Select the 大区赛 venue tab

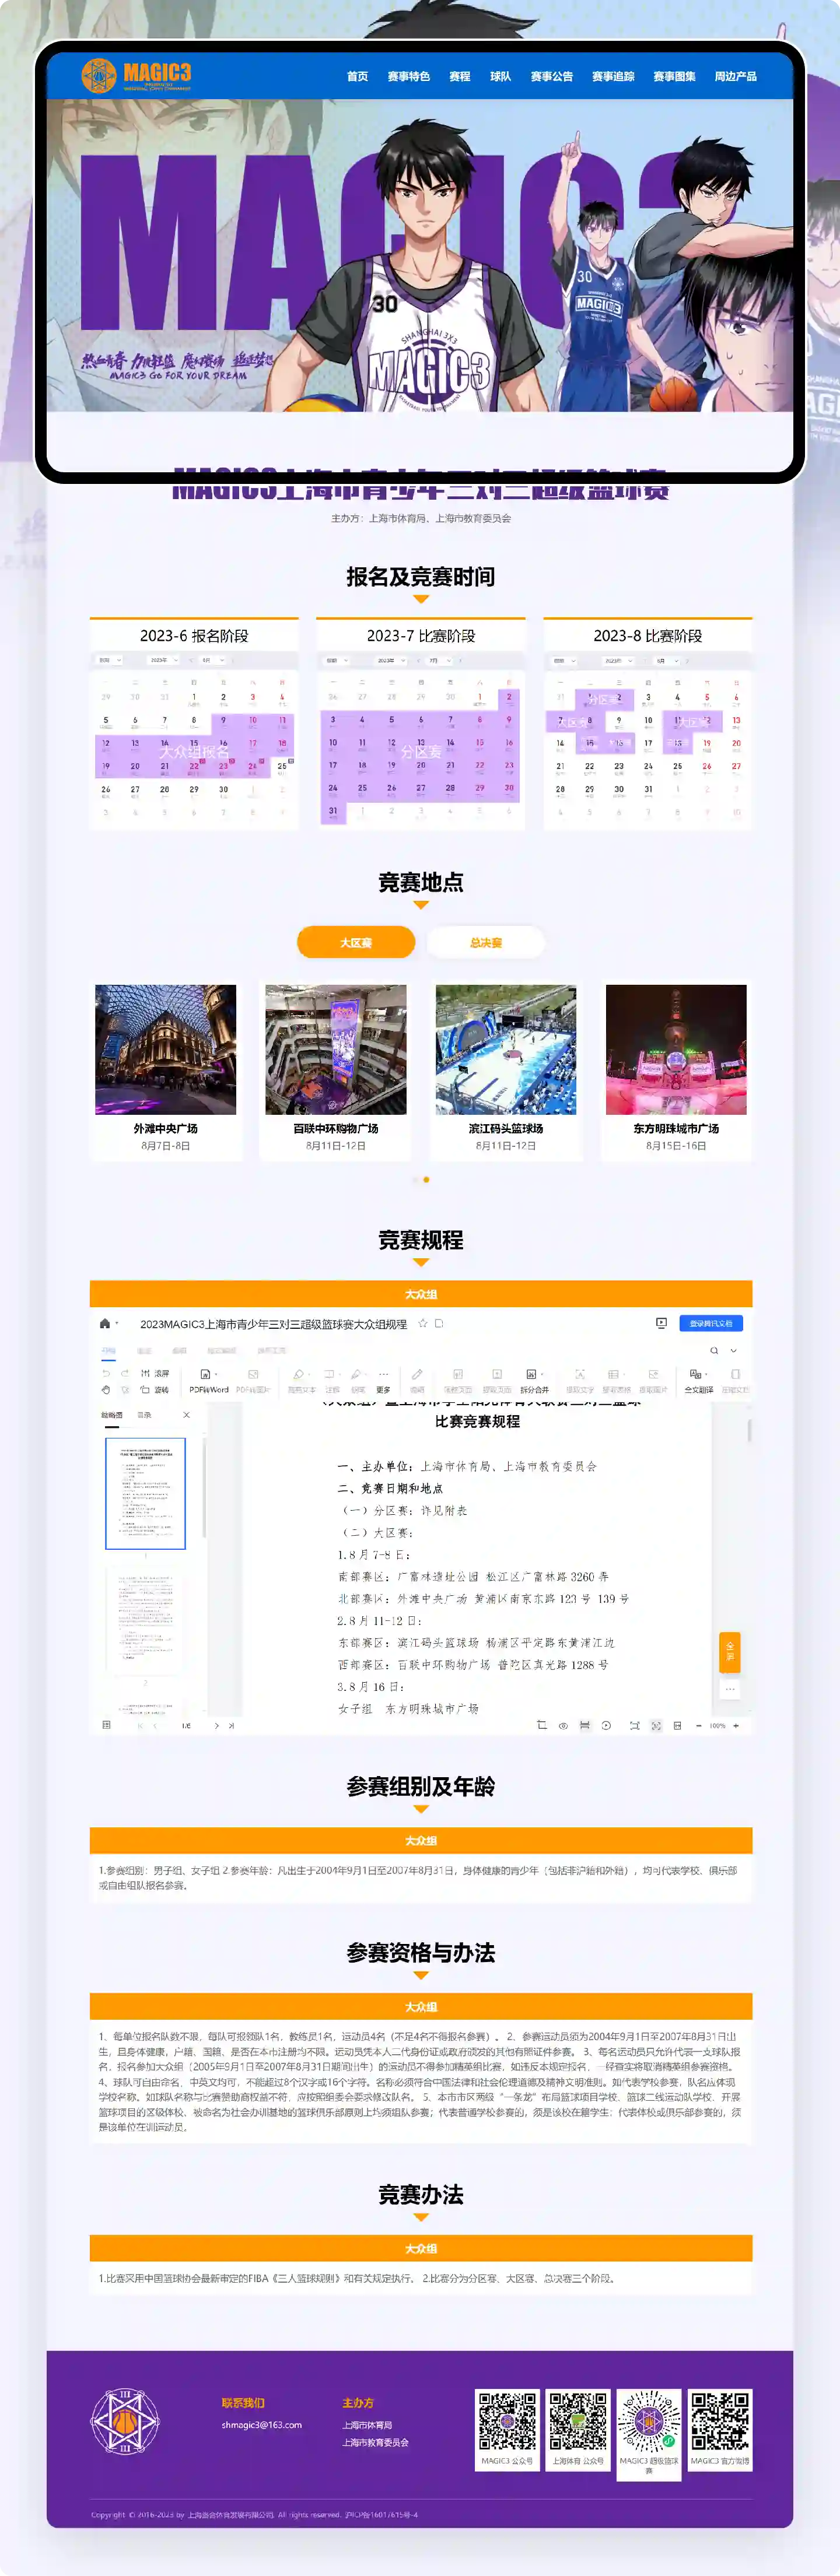(356, 942)
